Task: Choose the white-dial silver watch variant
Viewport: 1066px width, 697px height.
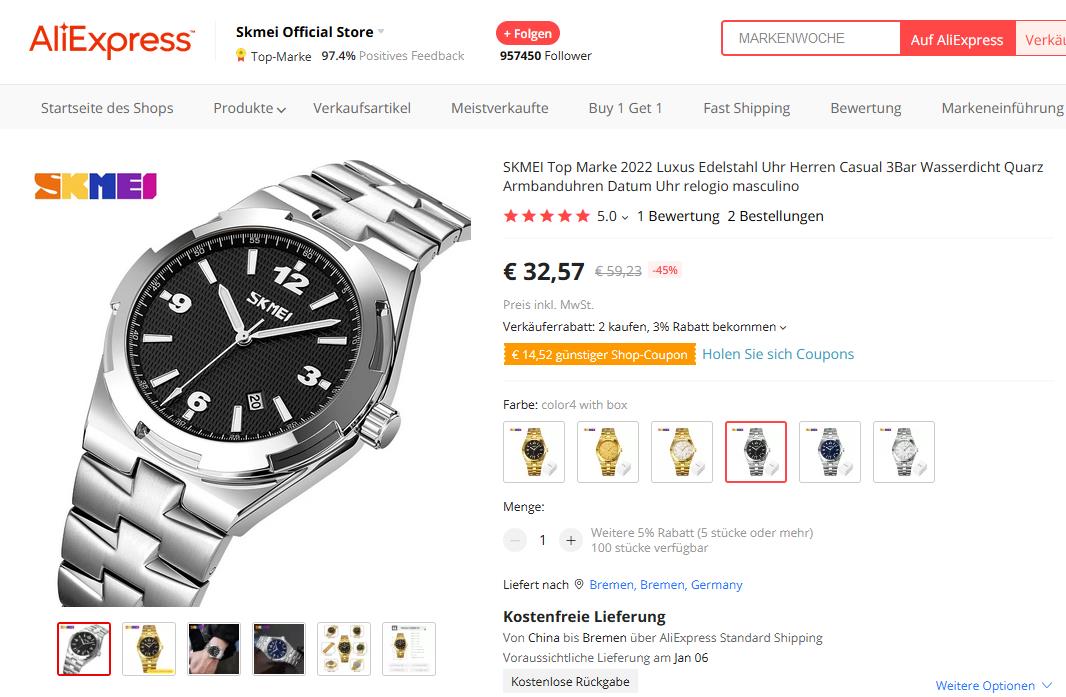Action: (904, 452)
